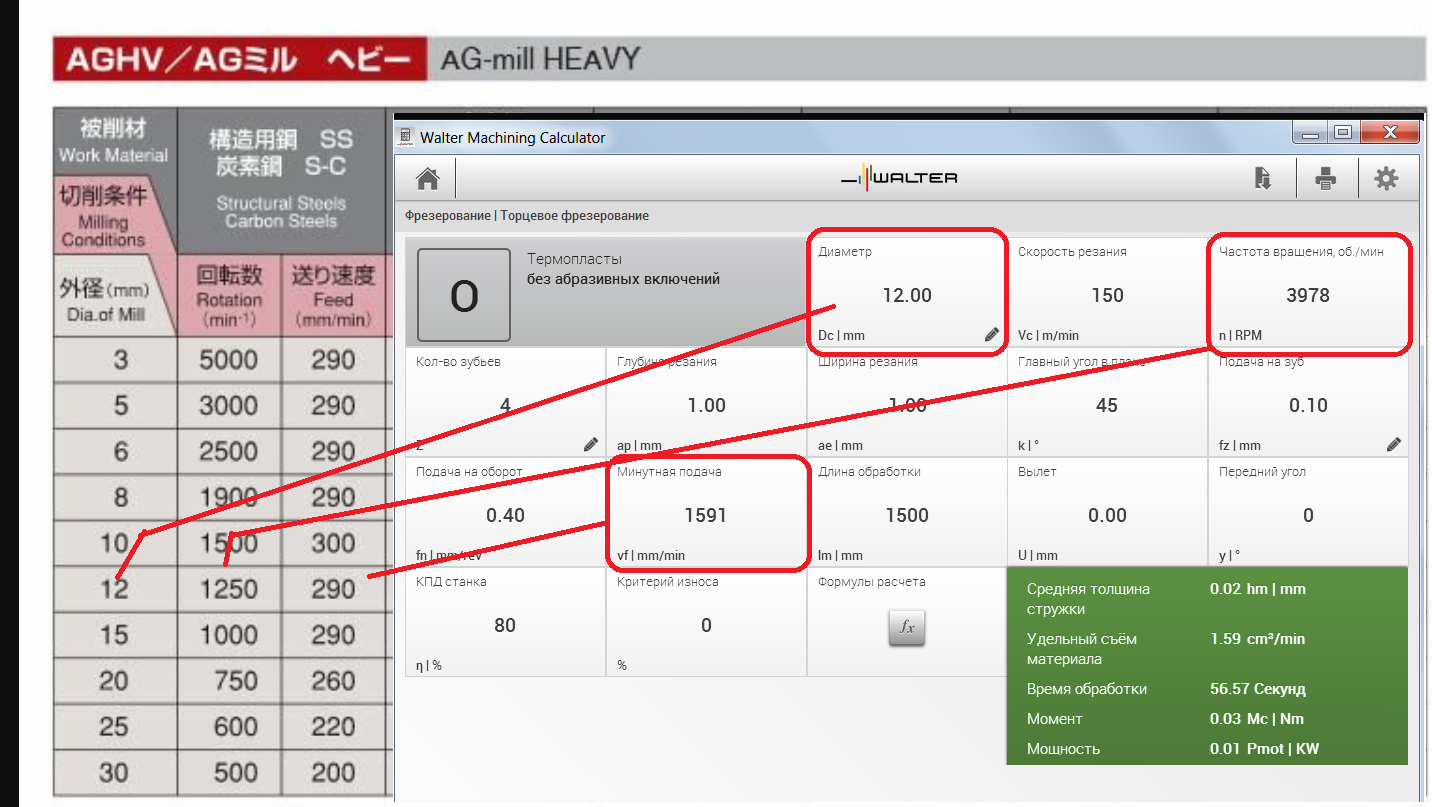Click feed value 300 in the AG-mill table
Image resolution: width=1432 pixels, height=807 pixels.
(x=333, y=544)
